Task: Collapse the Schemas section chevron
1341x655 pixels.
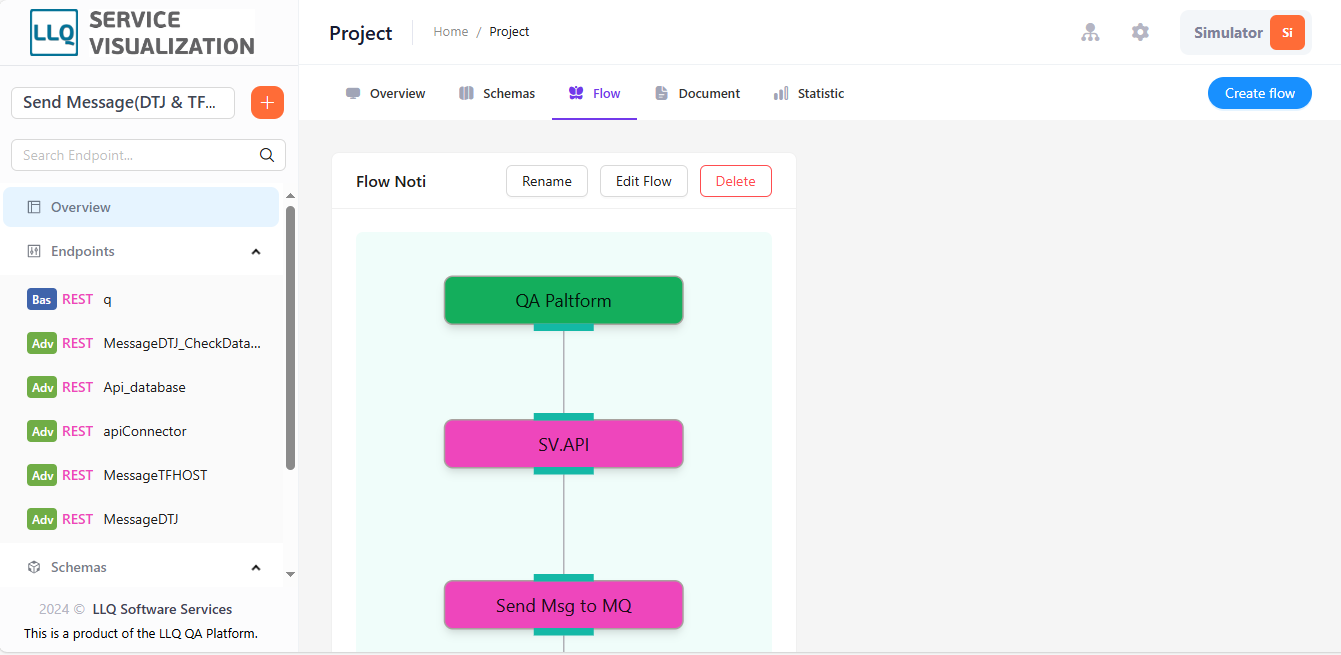Action: 256,567
